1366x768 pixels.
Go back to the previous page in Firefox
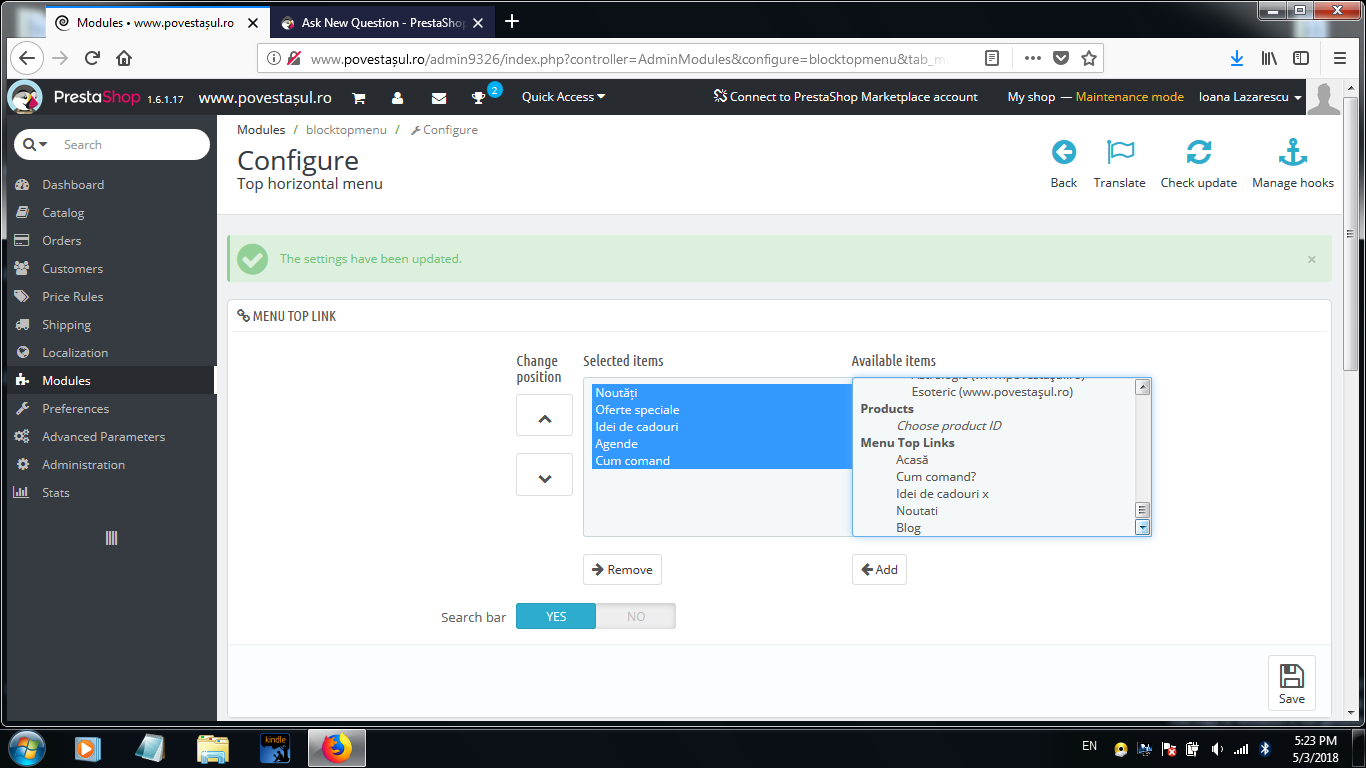(28, 58)
